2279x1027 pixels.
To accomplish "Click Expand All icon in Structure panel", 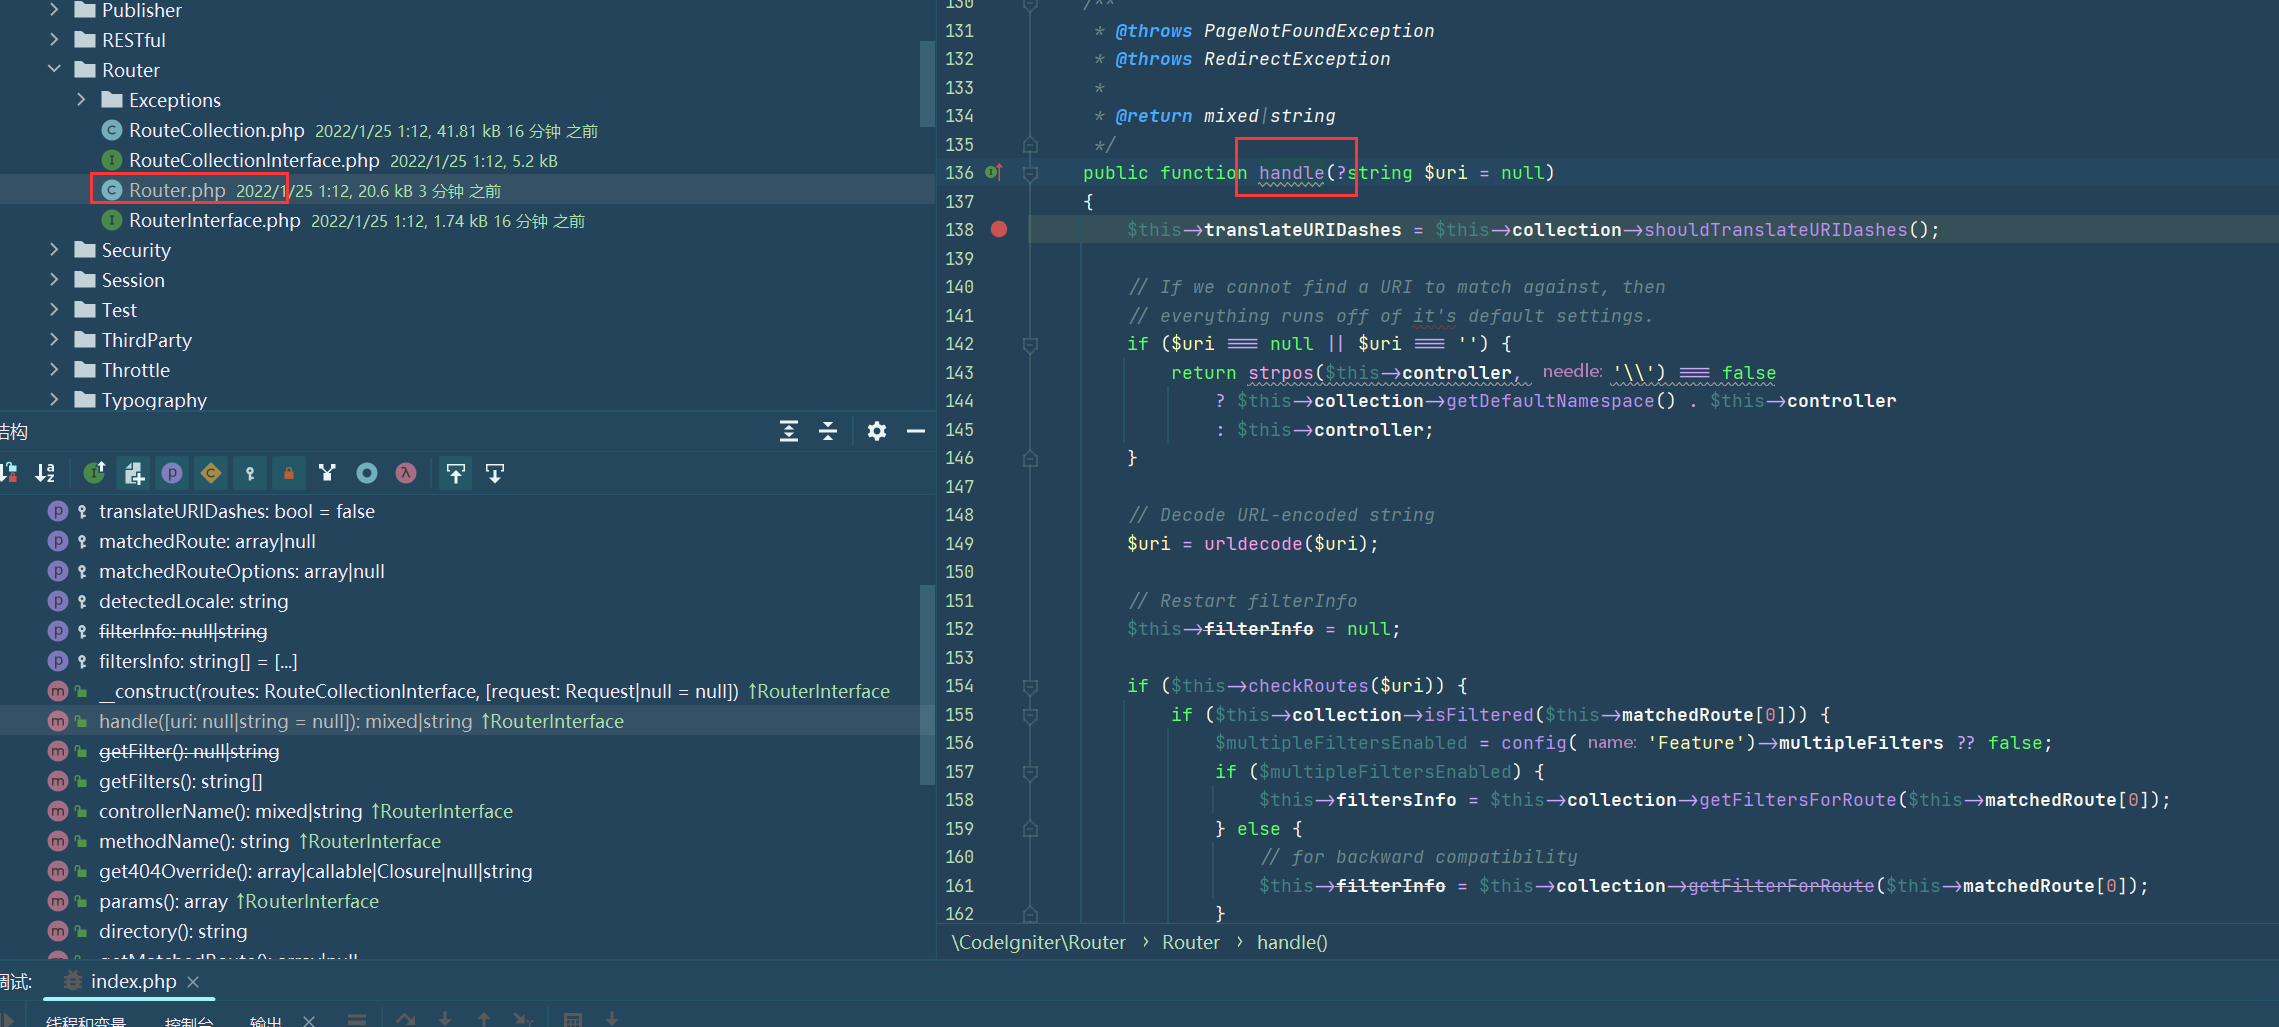I will [789, 431].
